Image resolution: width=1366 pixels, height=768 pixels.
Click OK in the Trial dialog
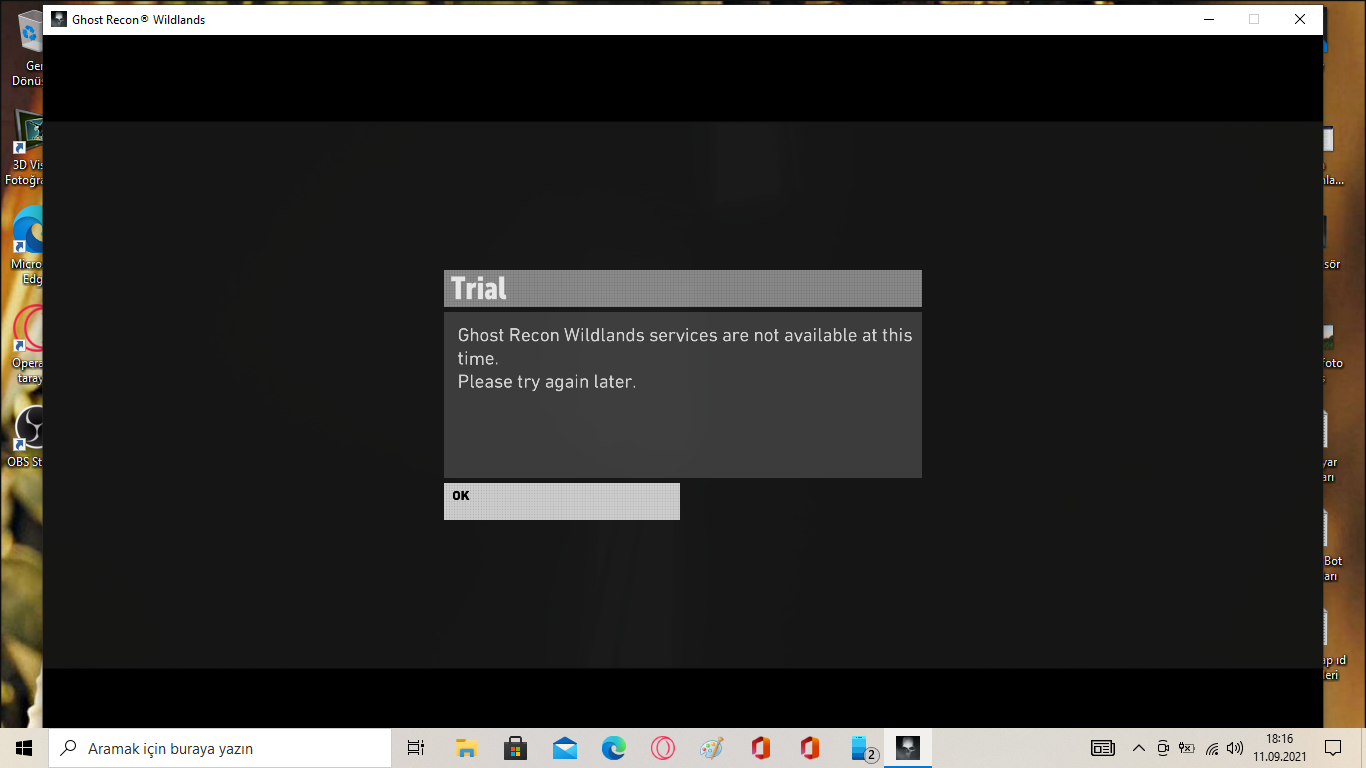coord(561,501)
